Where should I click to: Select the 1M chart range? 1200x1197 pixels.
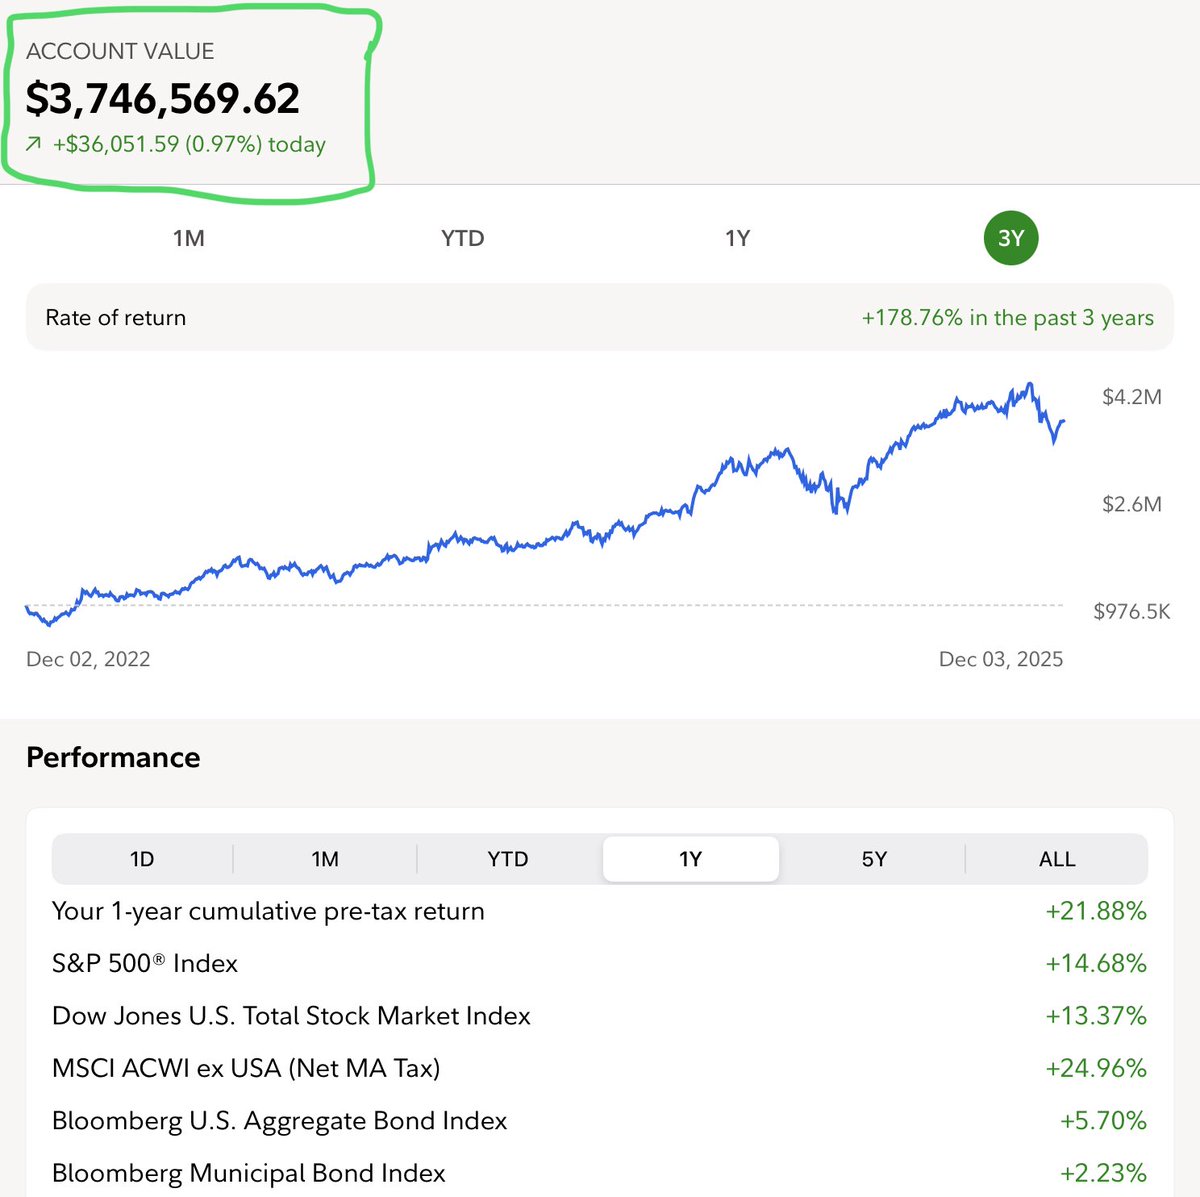point(188,238)
